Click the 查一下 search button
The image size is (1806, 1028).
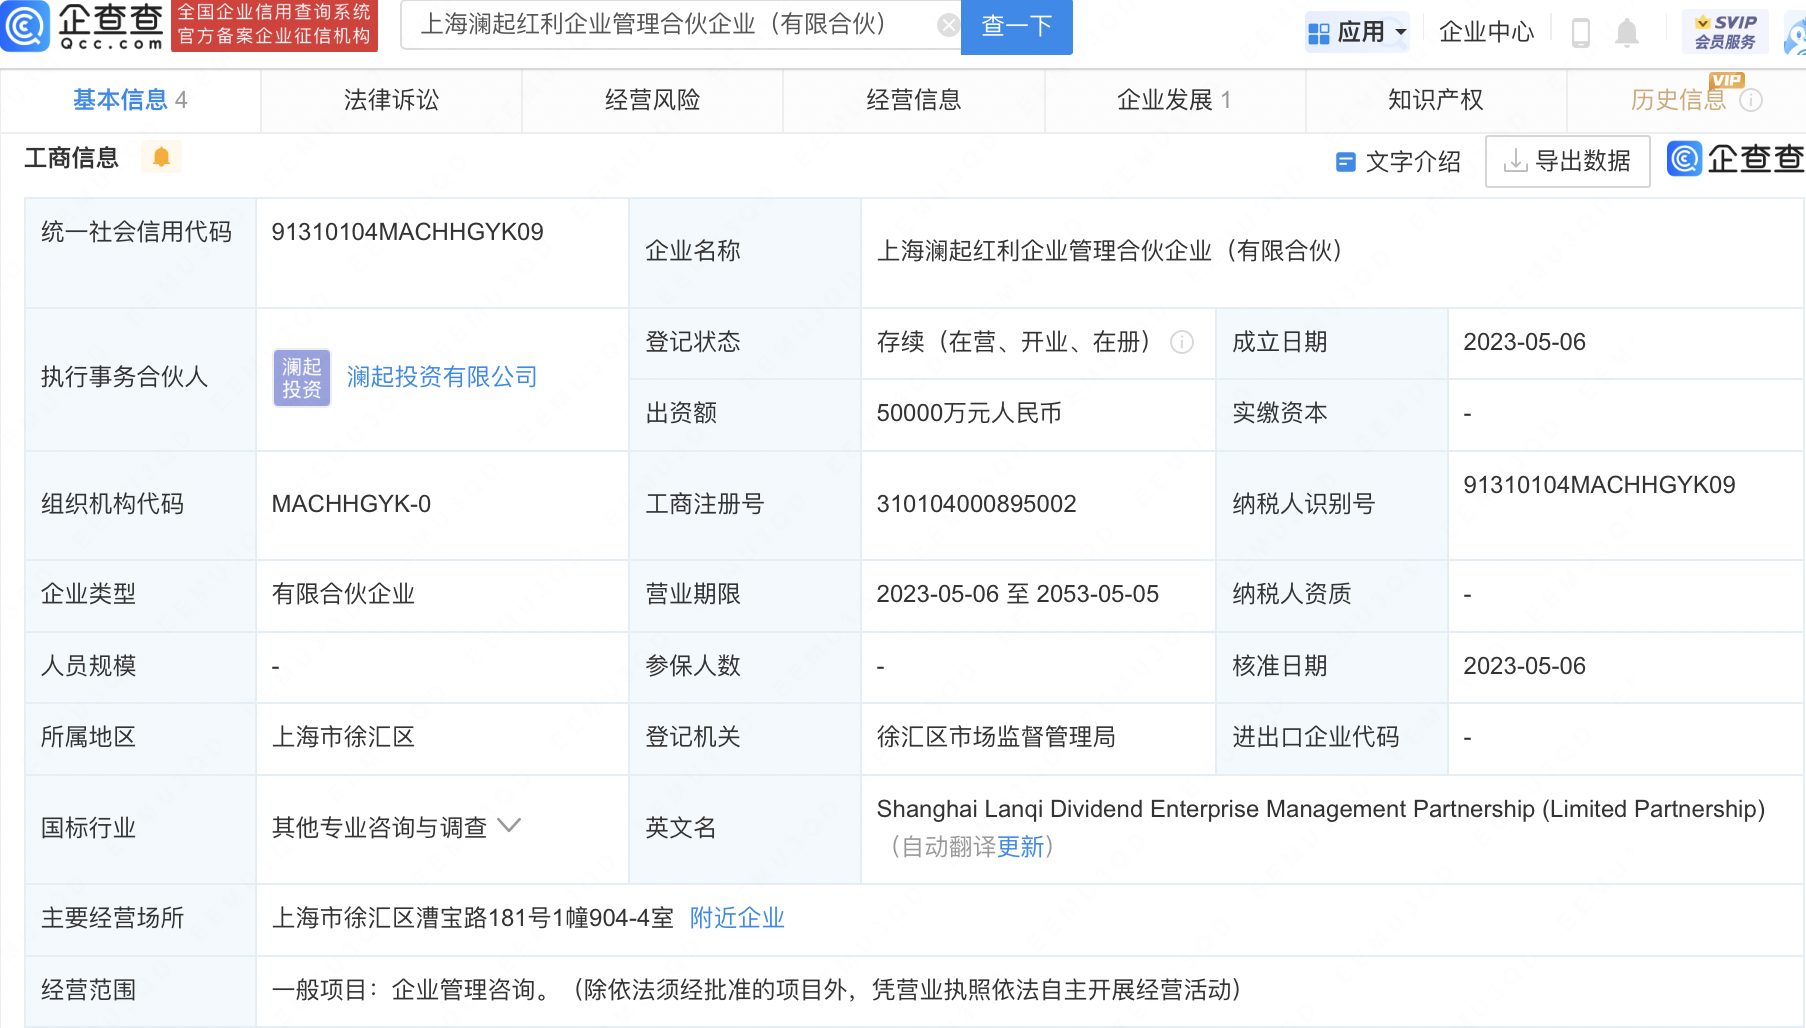coord(1016,26)
